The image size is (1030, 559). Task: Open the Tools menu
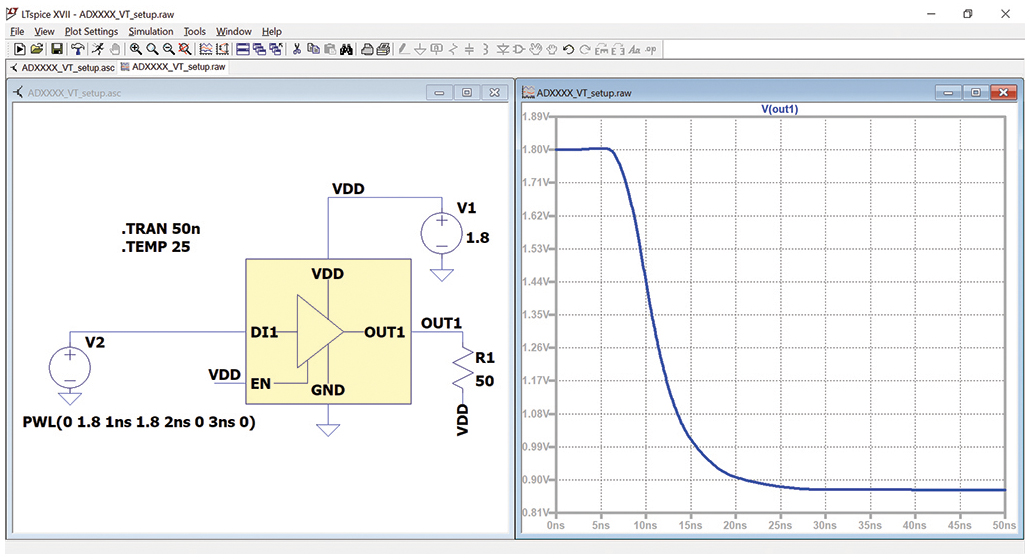click(194, 32)
